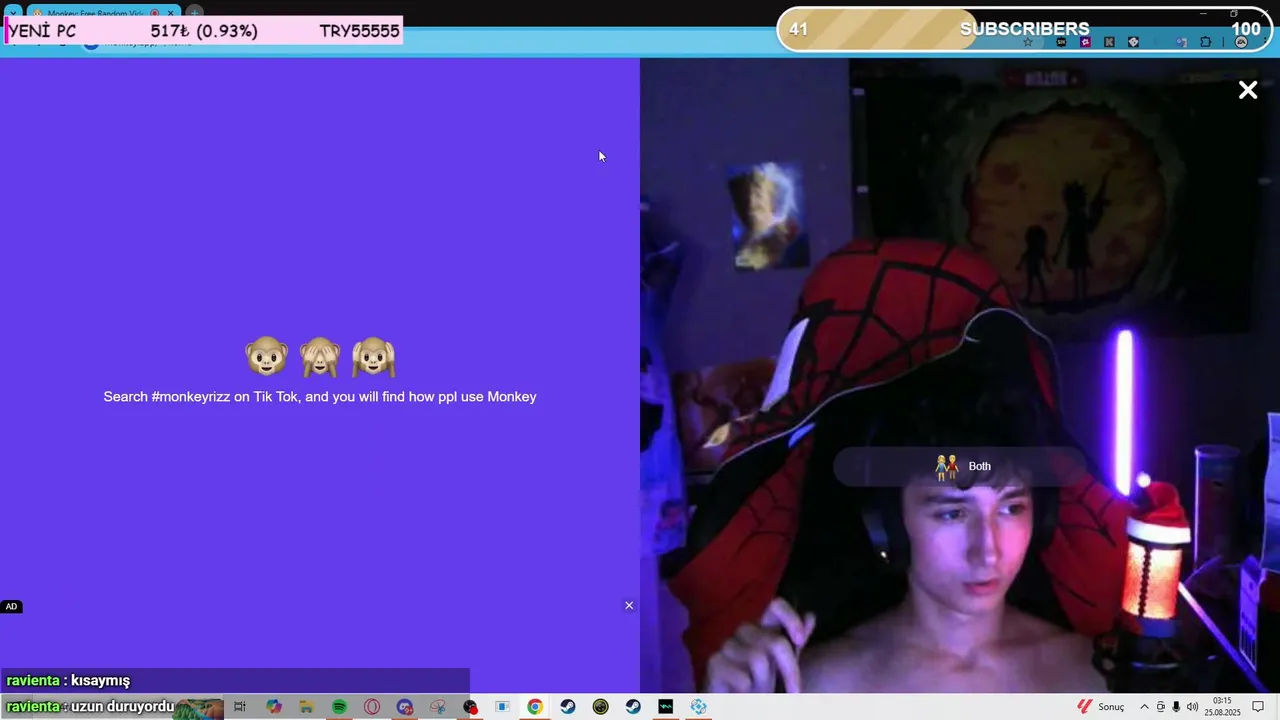The height and width of the screenshot is (720, 1280).
Task: Close the Monkey browser tab
Action: pyautogui.click(x=170, y=13)
